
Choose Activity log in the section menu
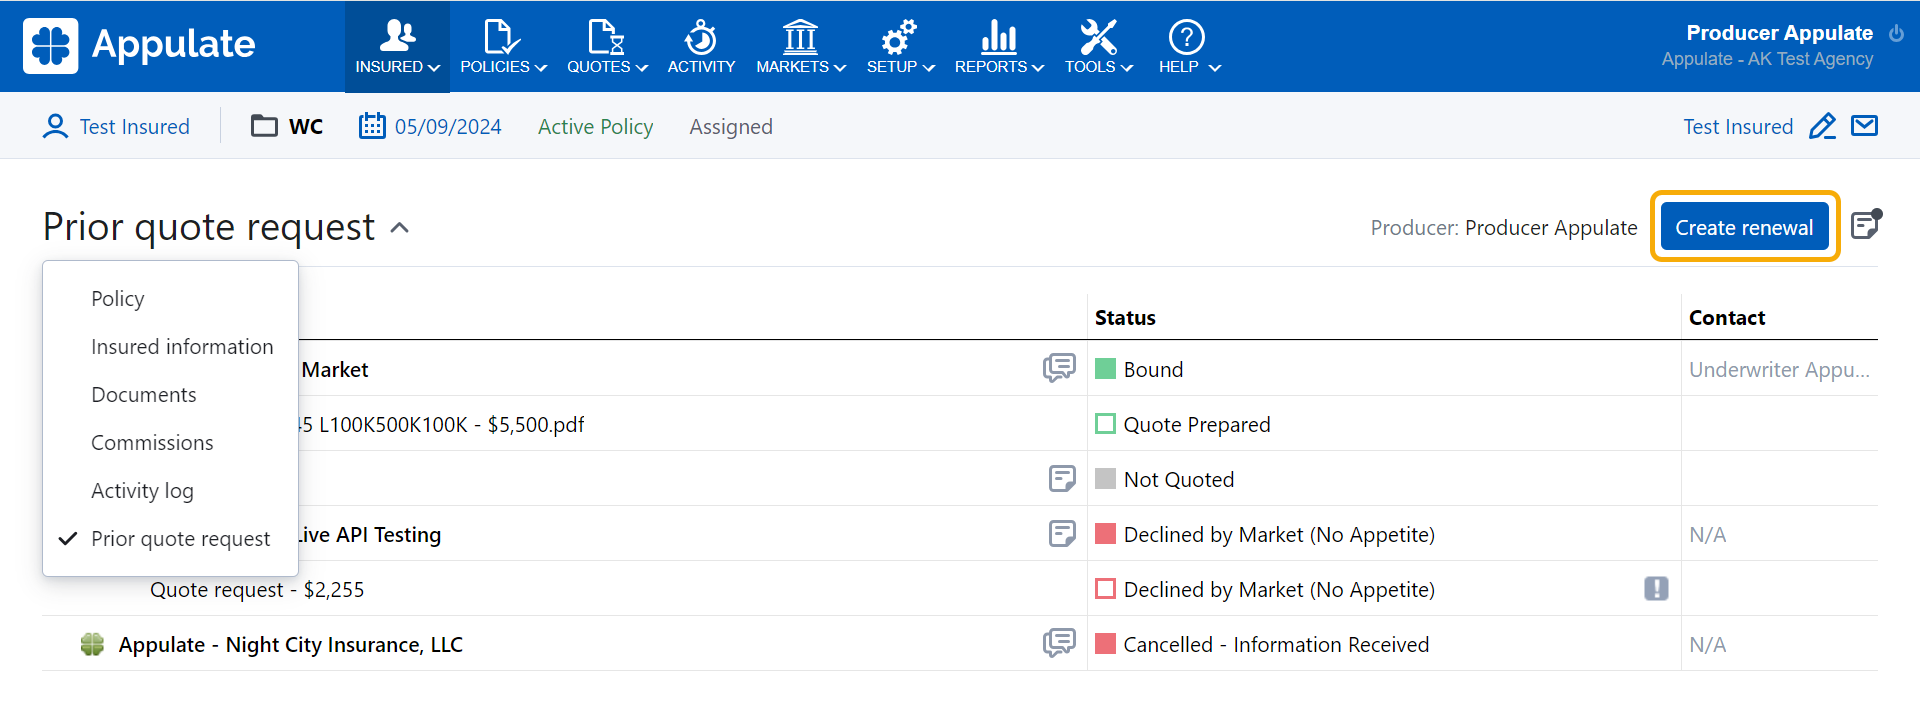(x=142, y=491)
